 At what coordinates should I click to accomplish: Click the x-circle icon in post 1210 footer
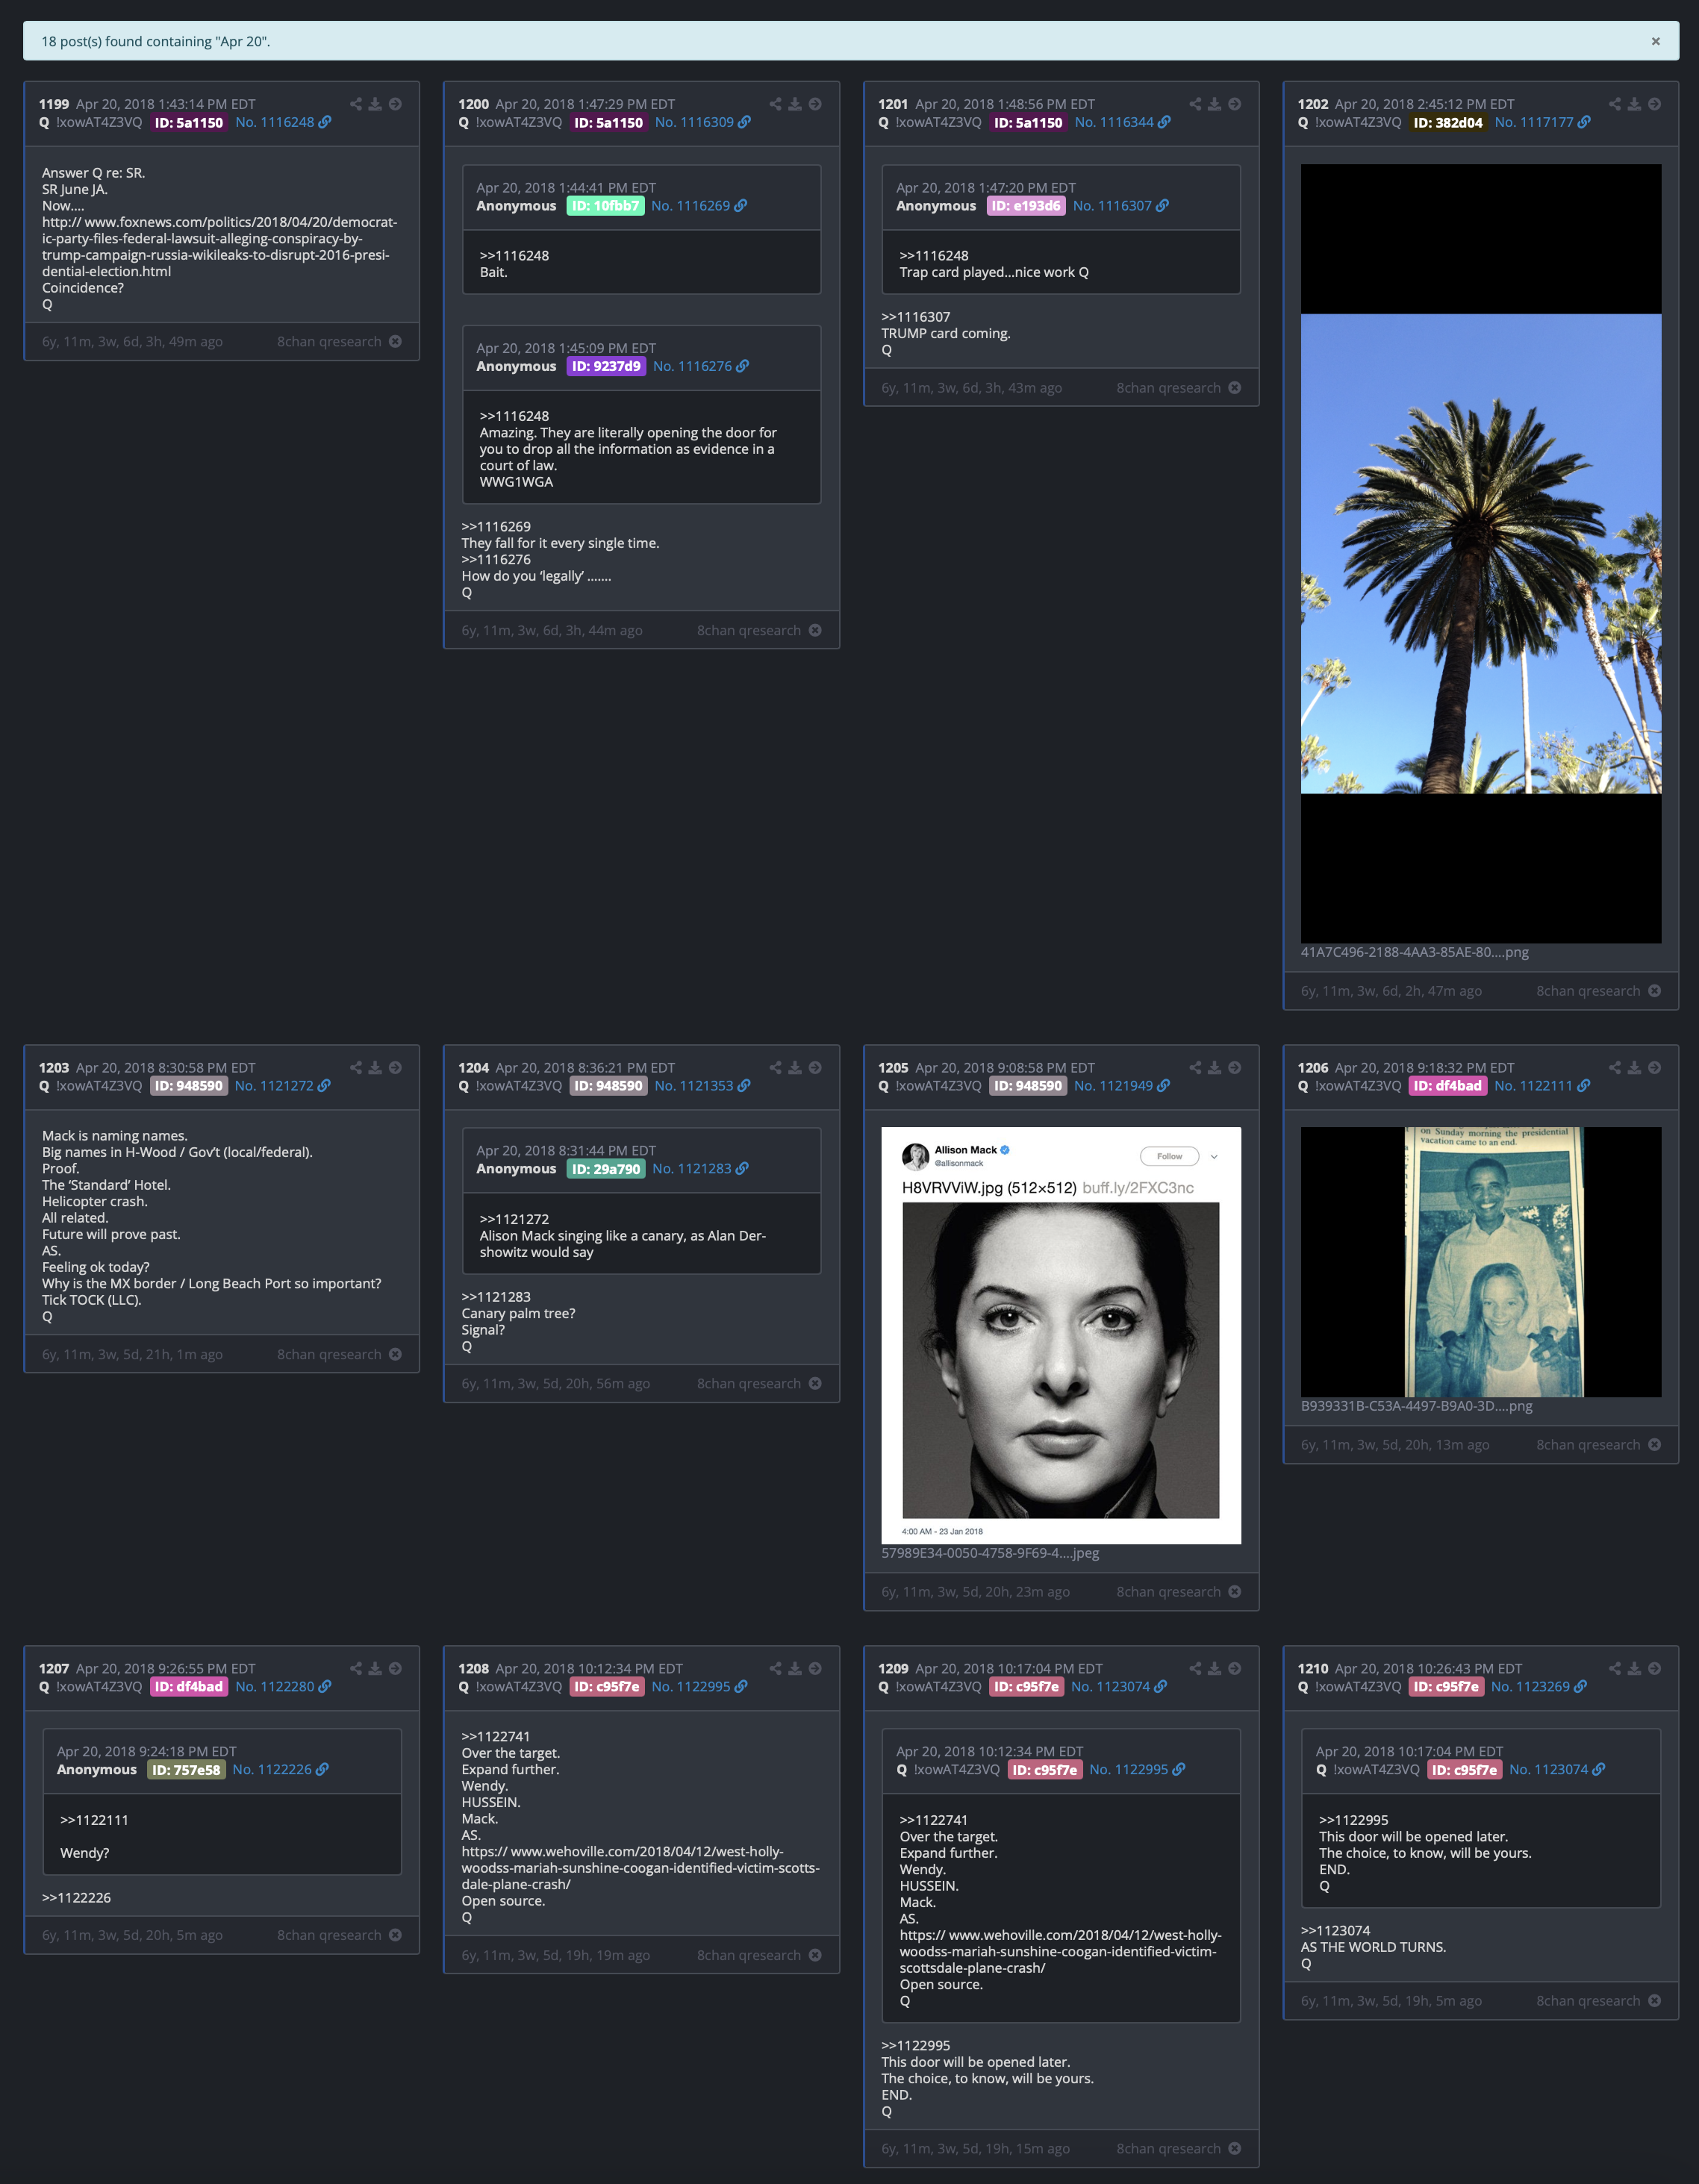pyautogui.click(x=1655, y=2001)
